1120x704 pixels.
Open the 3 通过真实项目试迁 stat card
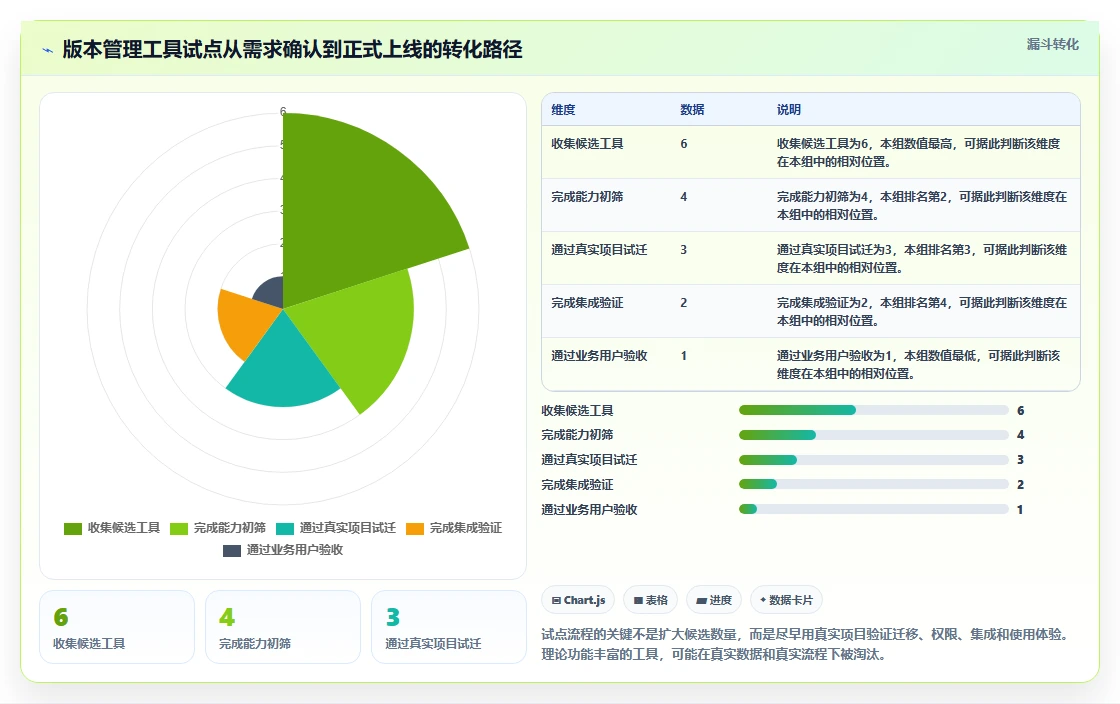point(449,627)
